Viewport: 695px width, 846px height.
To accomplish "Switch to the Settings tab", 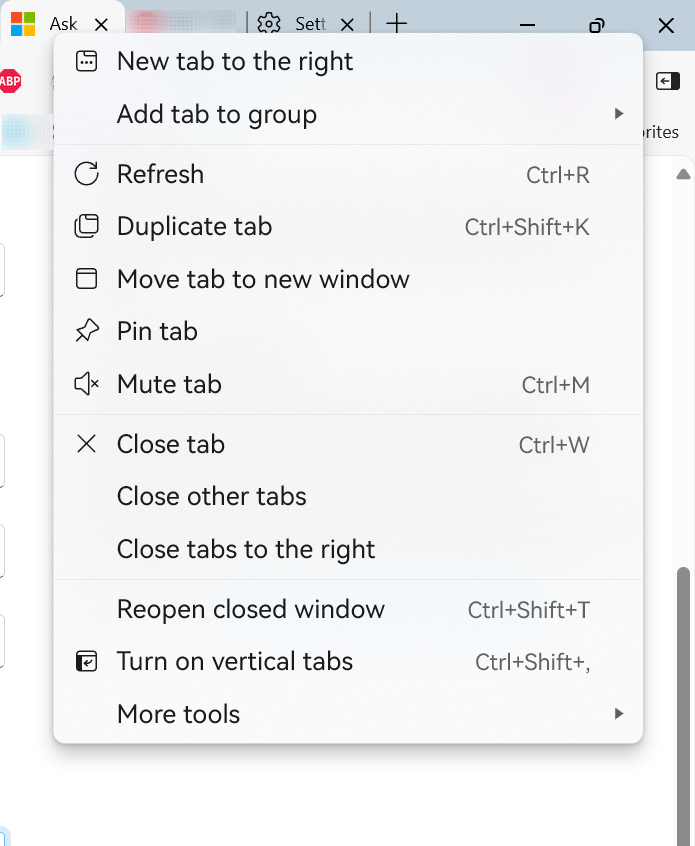I will pyautogui.click(x=310, y=23).
